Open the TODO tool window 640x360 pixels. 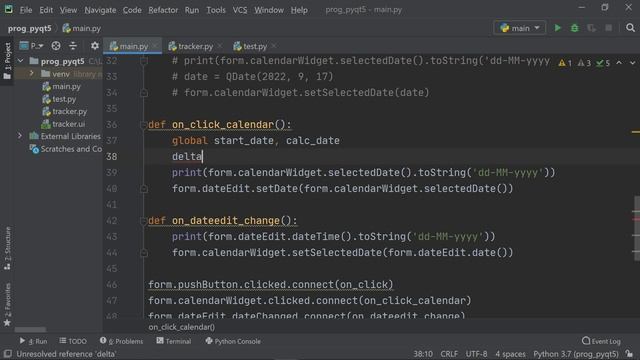73,341
